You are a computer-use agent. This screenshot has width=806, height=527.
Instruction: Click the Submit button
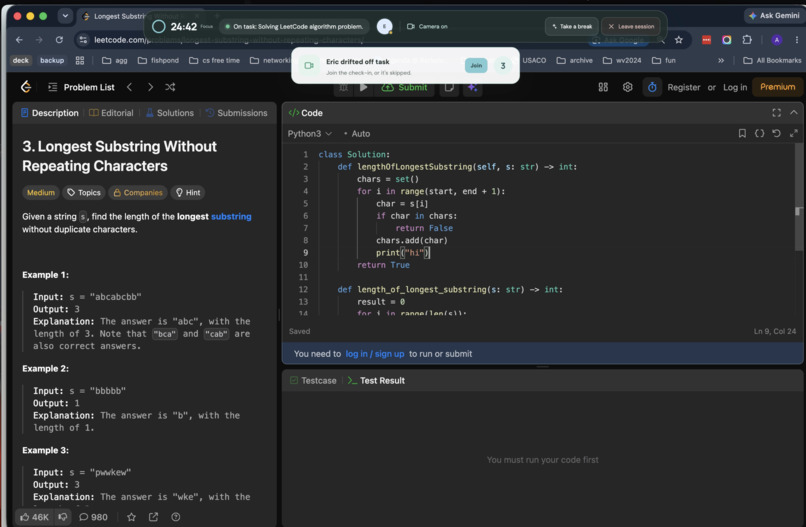[405, 87]
